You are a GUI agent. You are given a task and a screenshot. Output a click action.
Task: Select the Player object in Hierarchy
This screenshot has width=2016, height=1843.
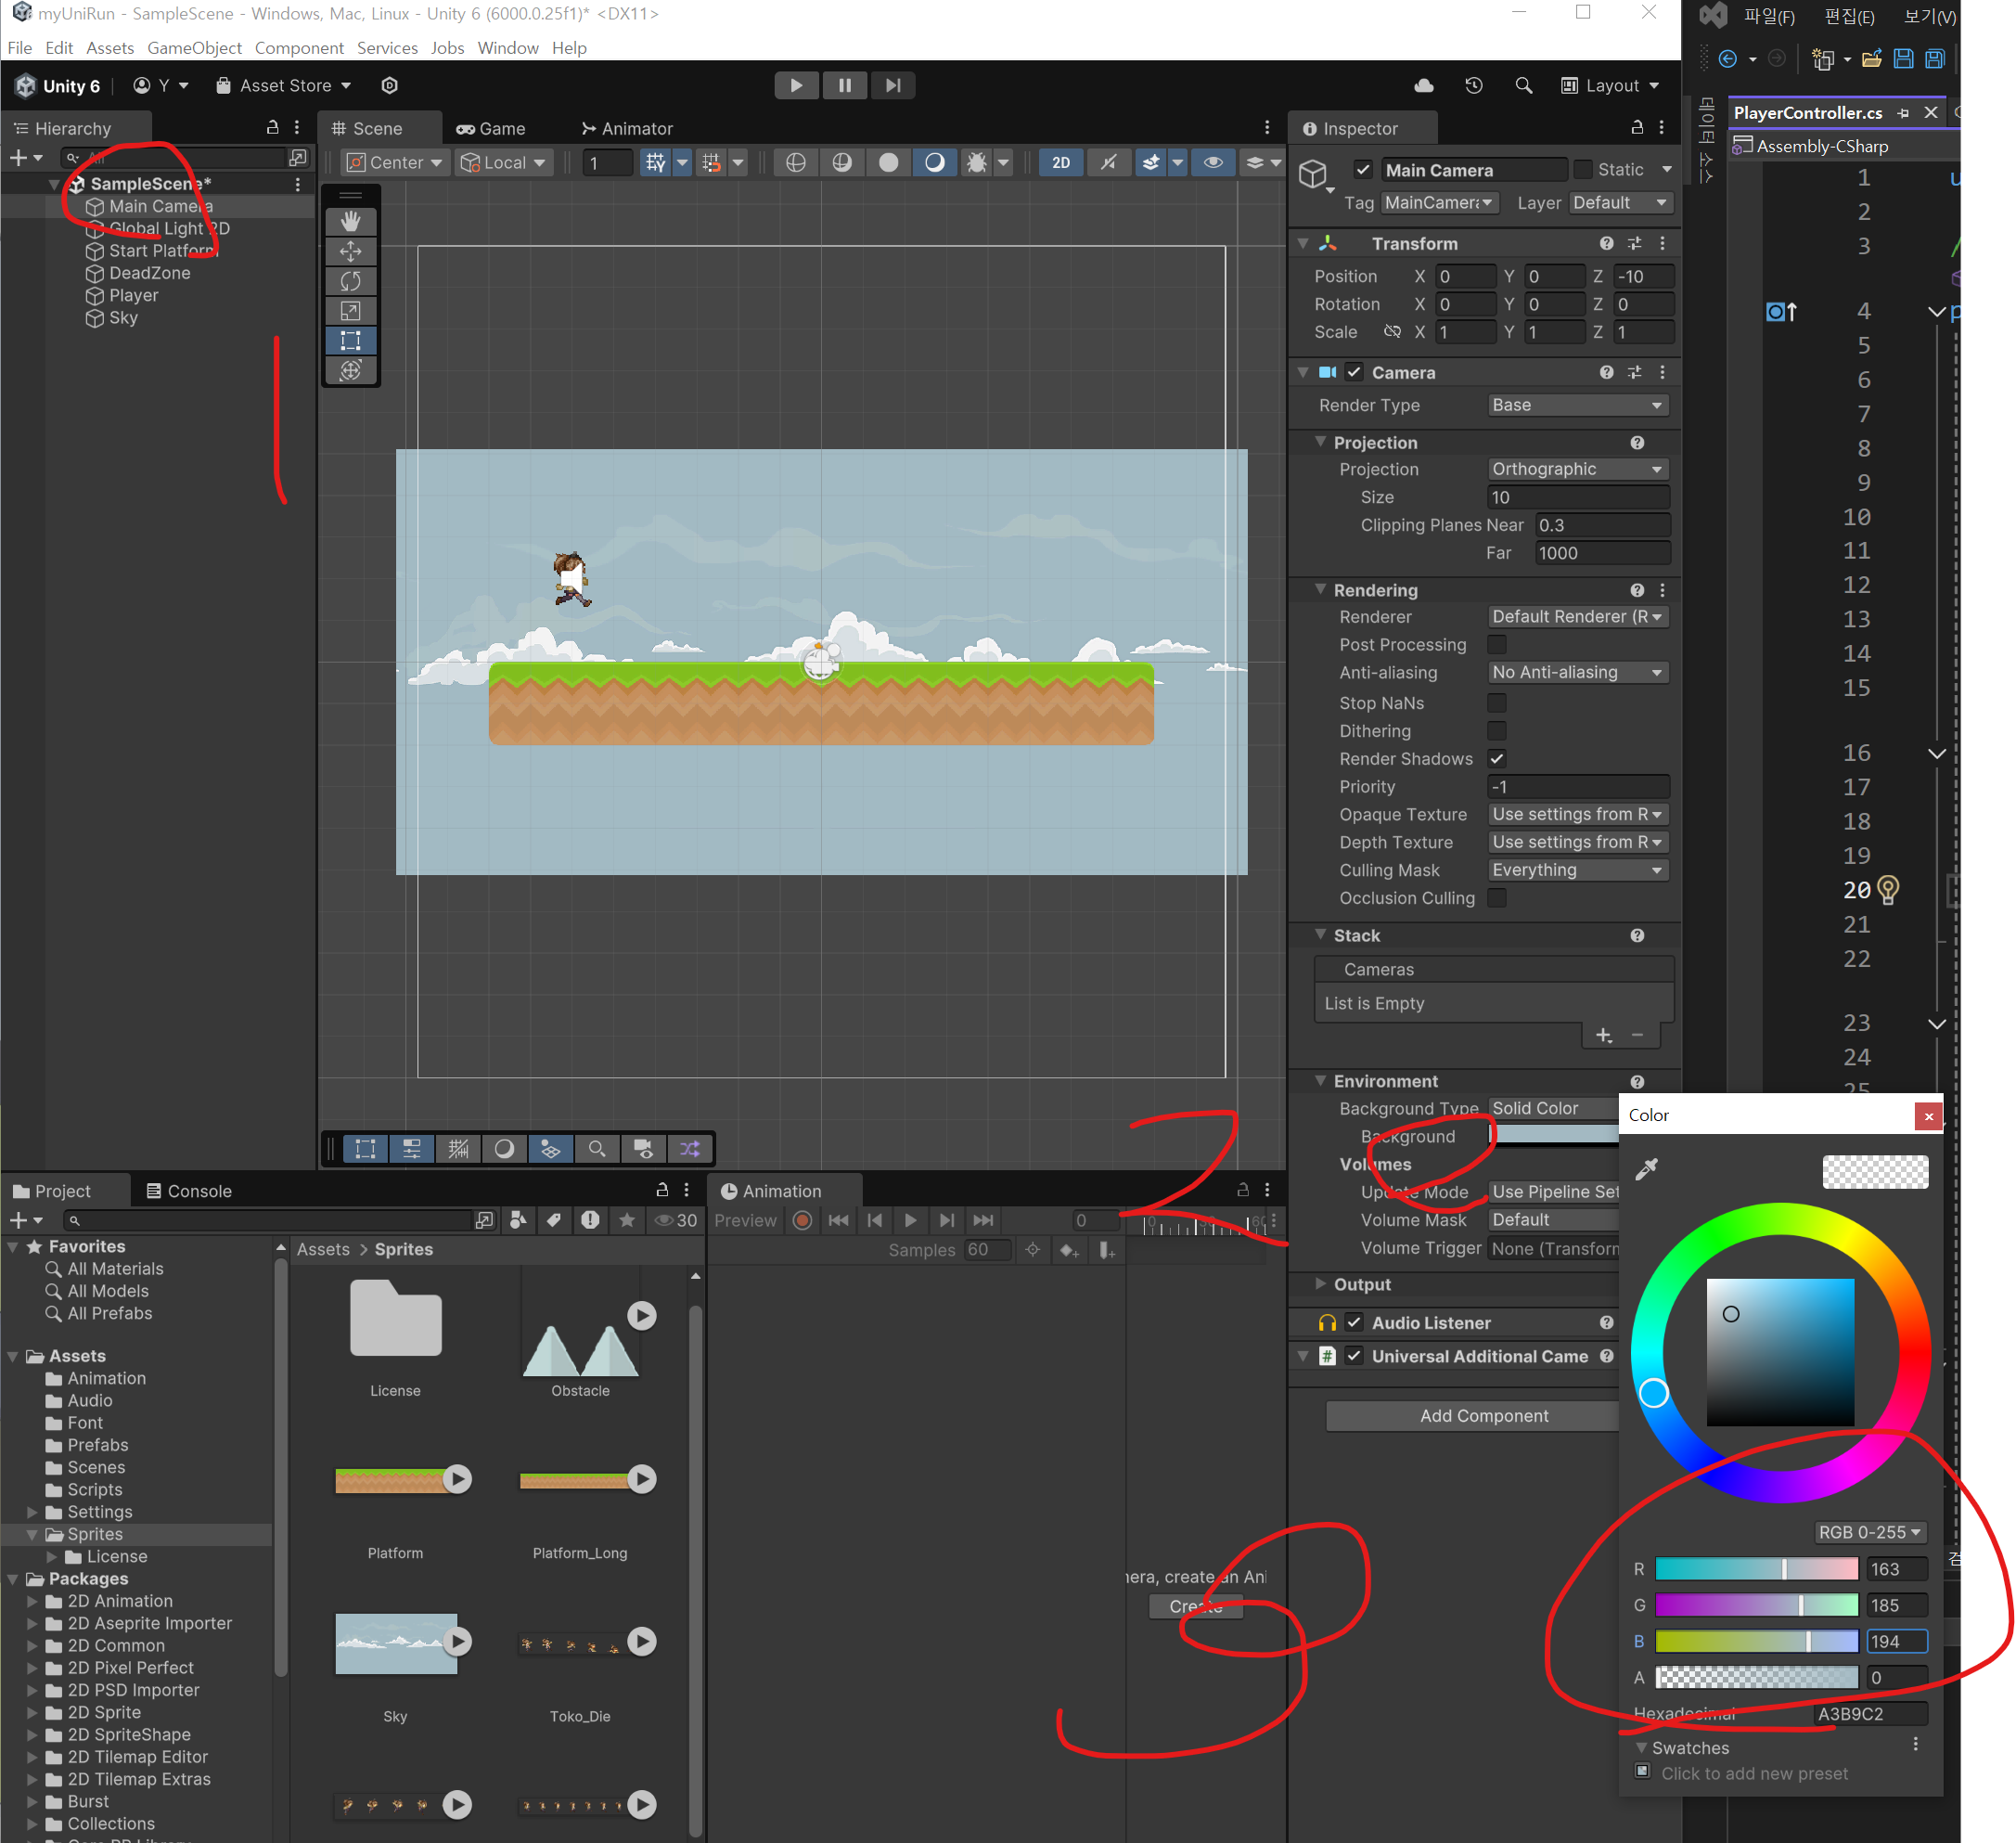[133, 295]
